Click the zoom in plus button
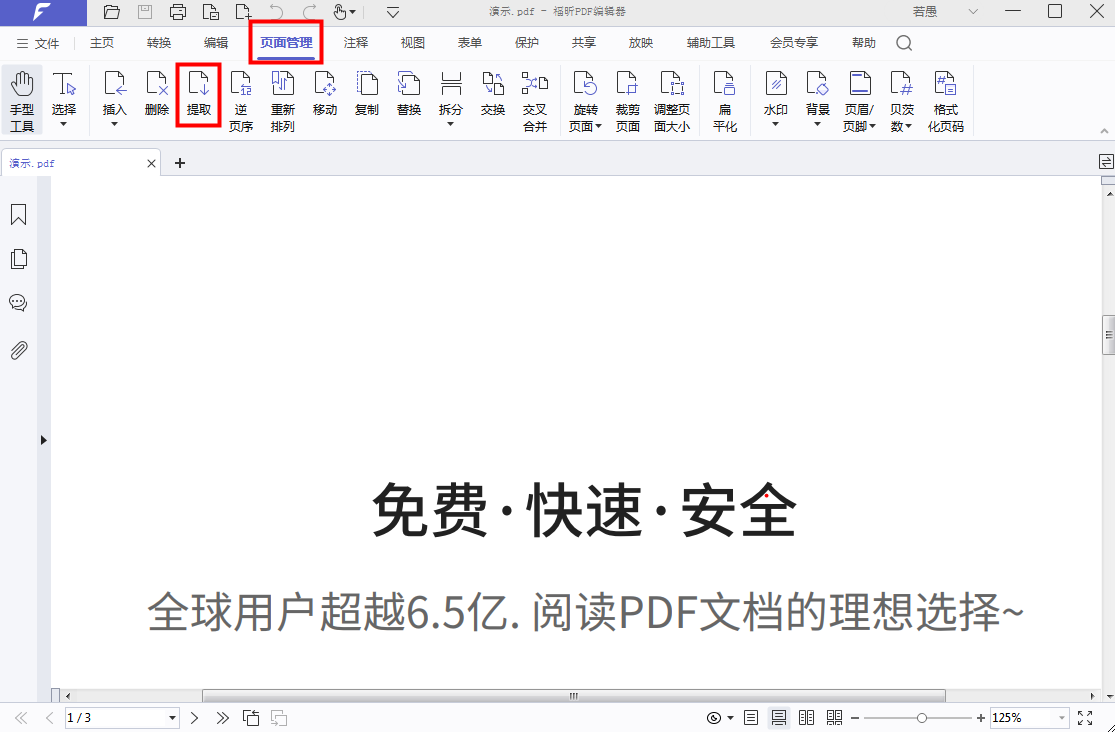Screen dimensions: 1115x732 (x=981, y=718)
